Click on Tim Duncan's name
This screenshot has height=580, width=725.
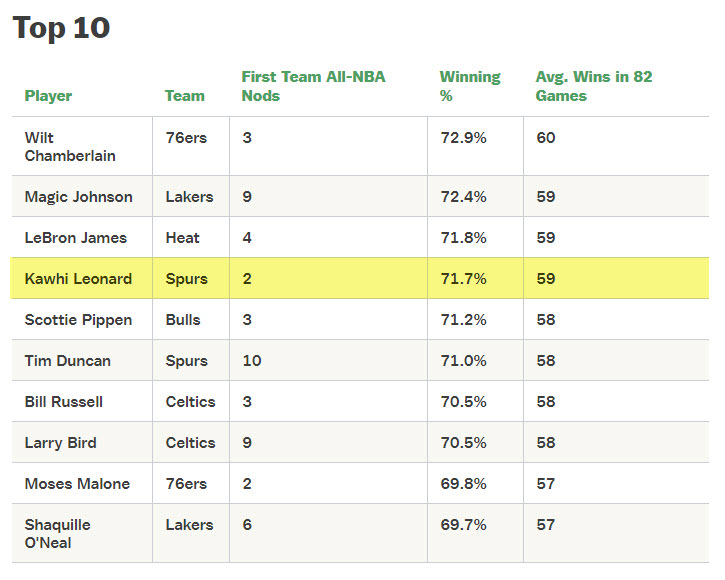tap(68, 361)
